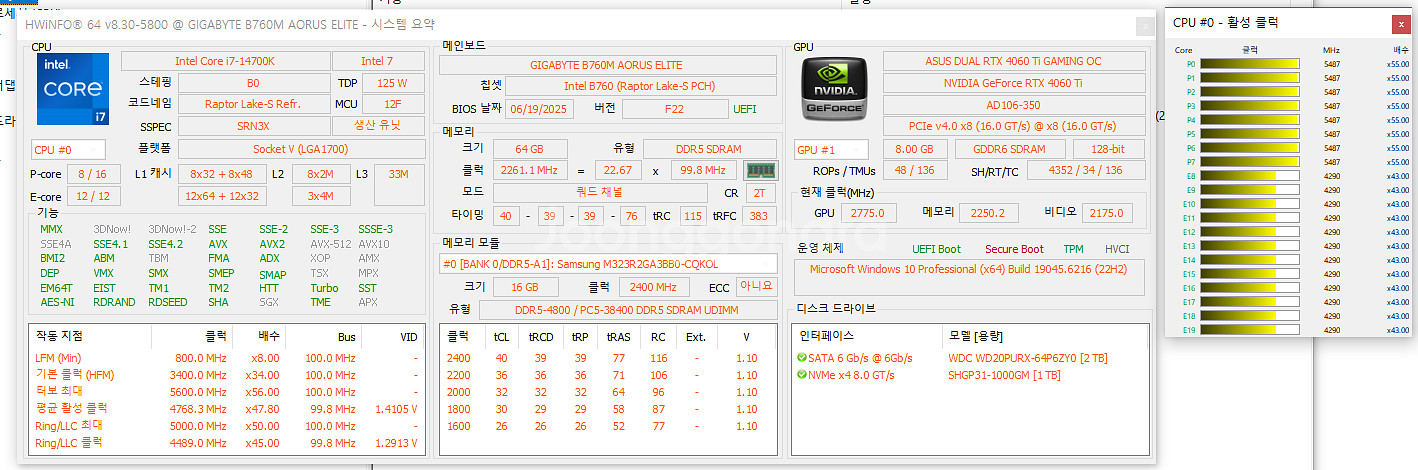Image resolution: width=1418 pixels, height=470 pixels.
Task: Click the AD106-350 GPU chip field
Action: click(x=1014, y=105)
